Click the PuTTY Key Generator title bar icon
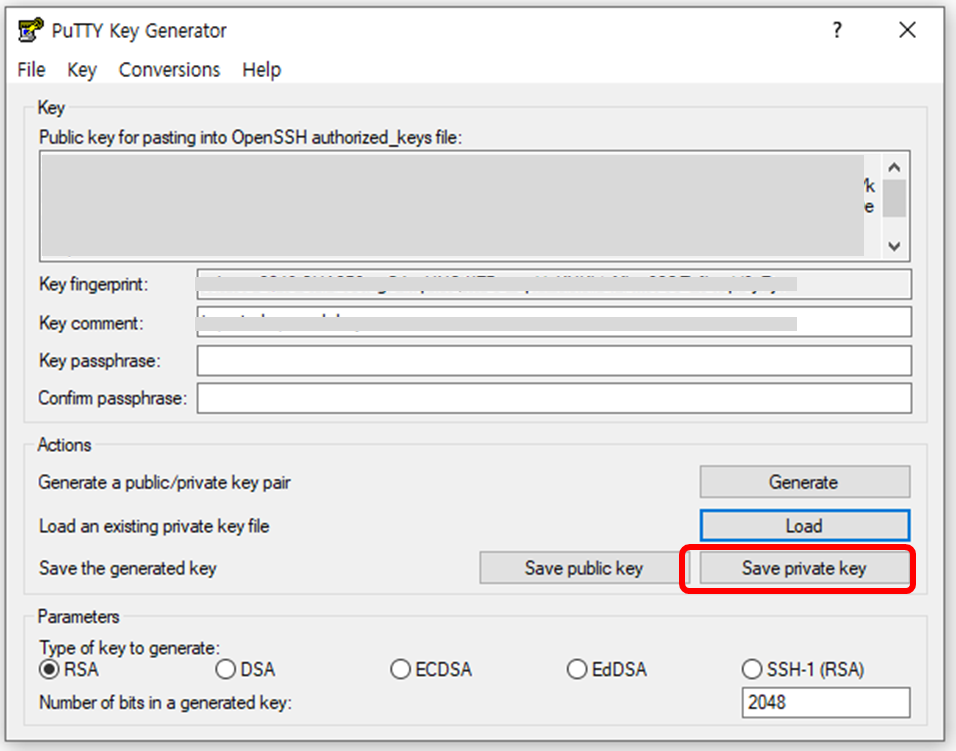 pos(30,30)
